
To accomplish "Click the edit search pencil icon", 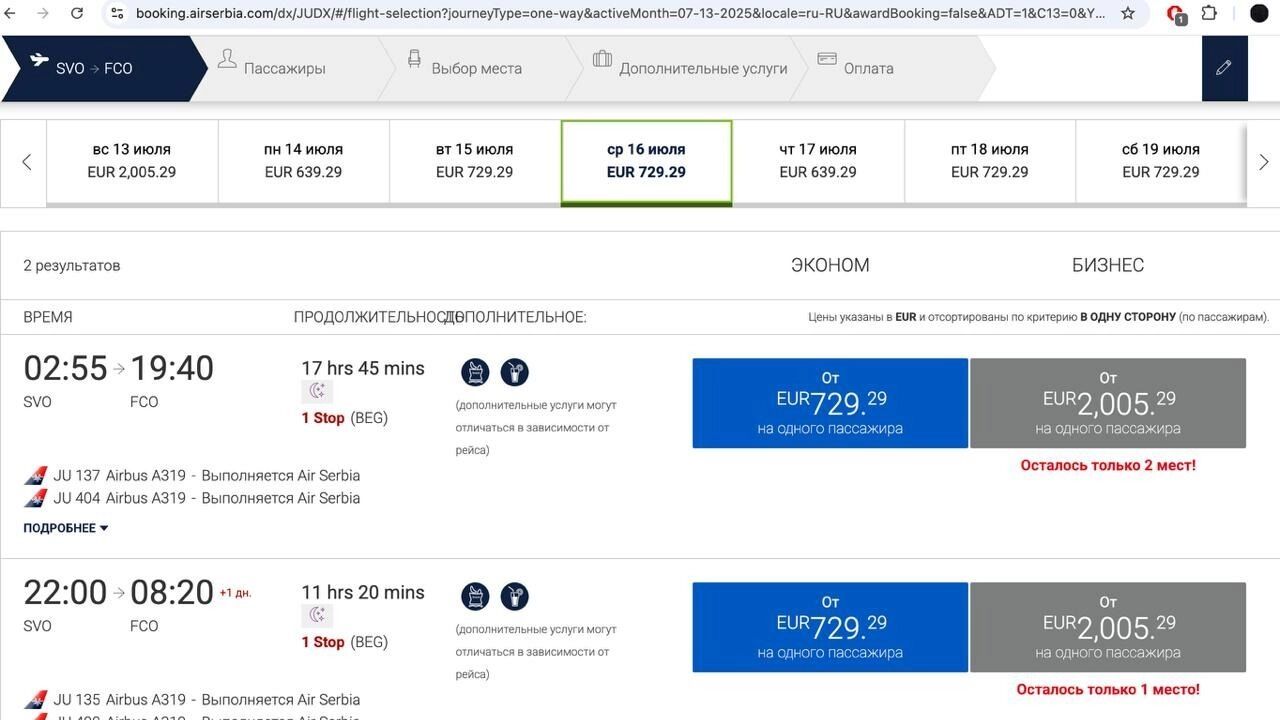I will 1224,68.
